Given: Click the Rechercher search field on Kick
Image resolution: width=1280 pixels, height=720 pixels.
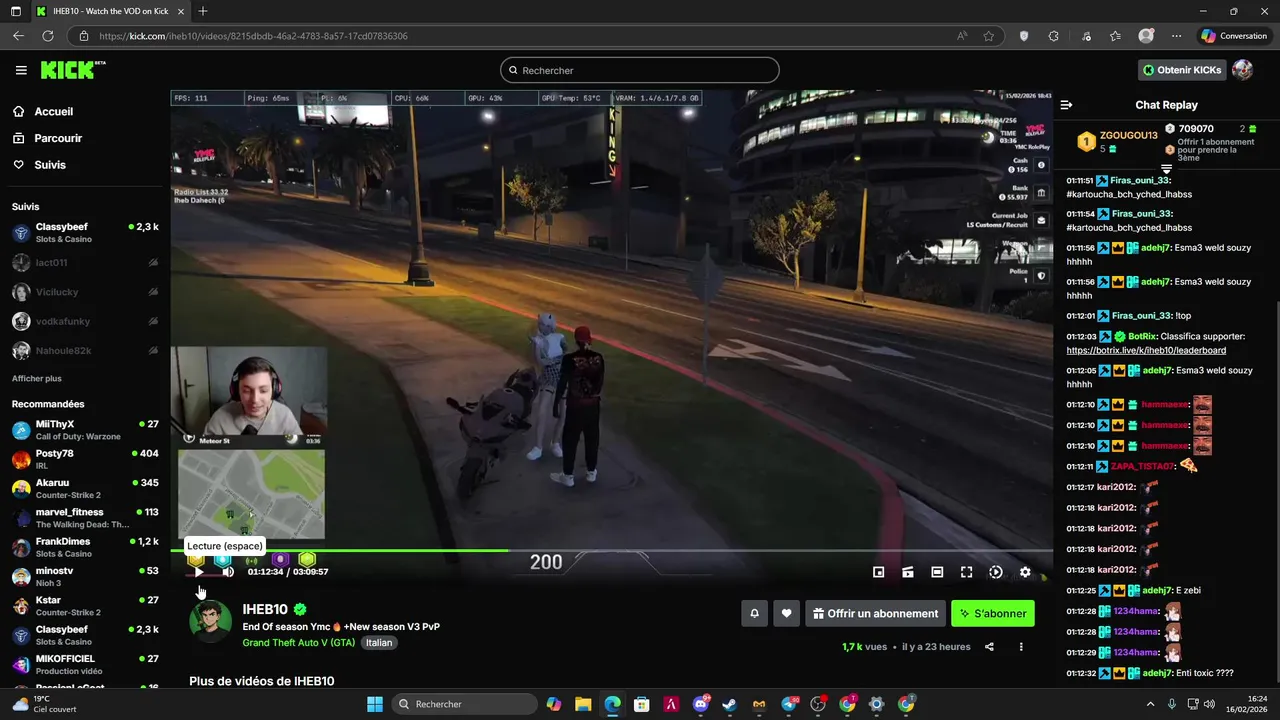Looking at the screenshot, I should click(x=640, y=70).
